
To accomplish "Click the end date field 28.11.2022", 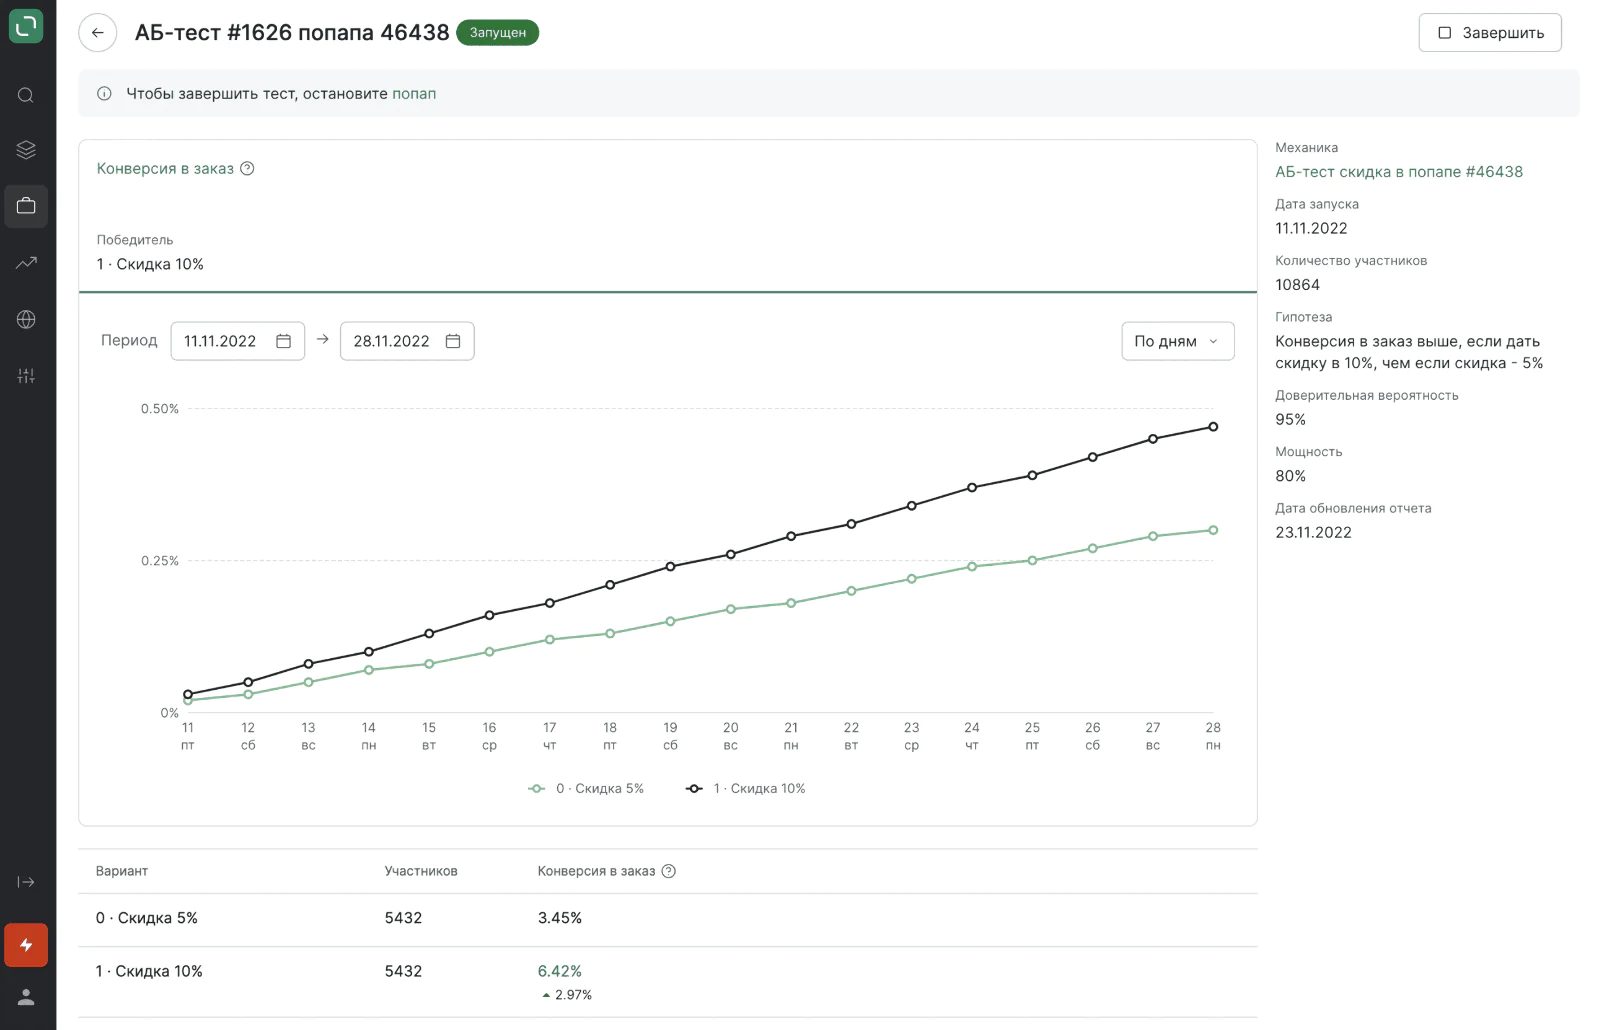I will (x=407, y=341).
